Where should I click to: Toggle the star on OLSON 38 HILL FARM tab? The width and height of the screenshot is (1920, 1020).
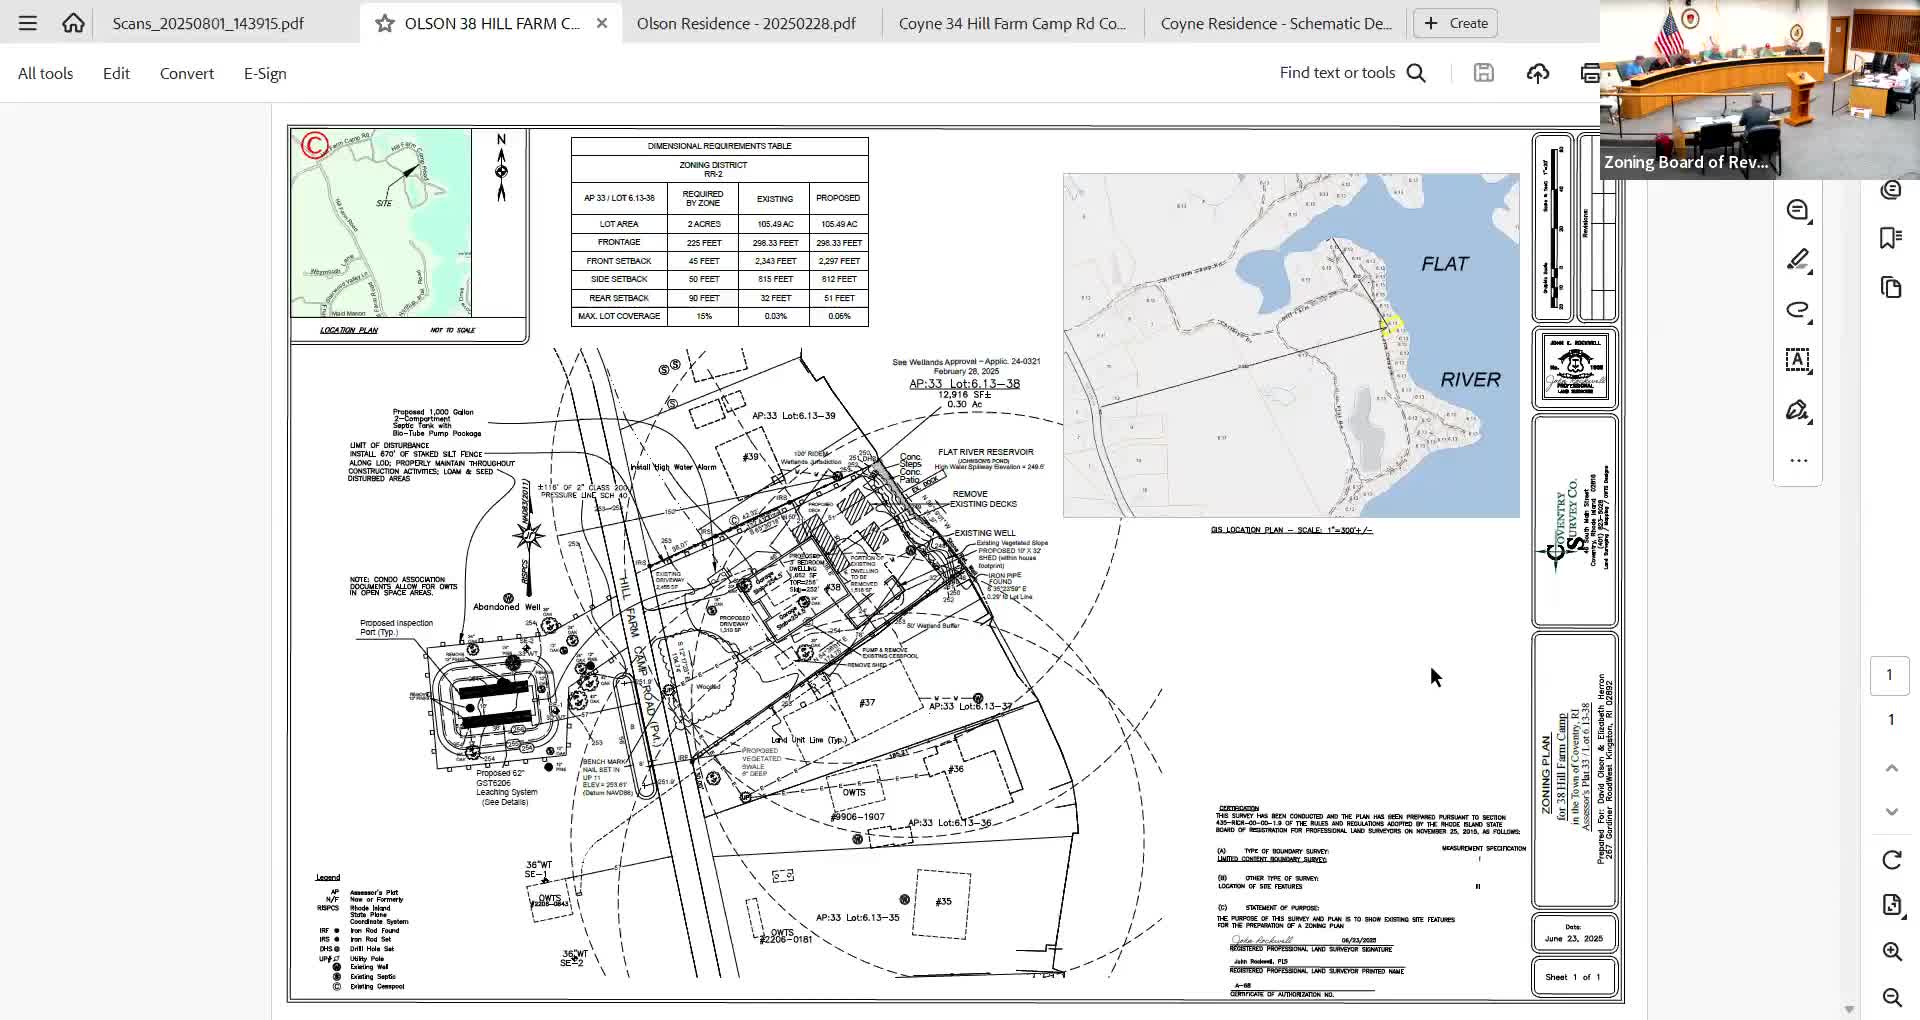[385, 23]
